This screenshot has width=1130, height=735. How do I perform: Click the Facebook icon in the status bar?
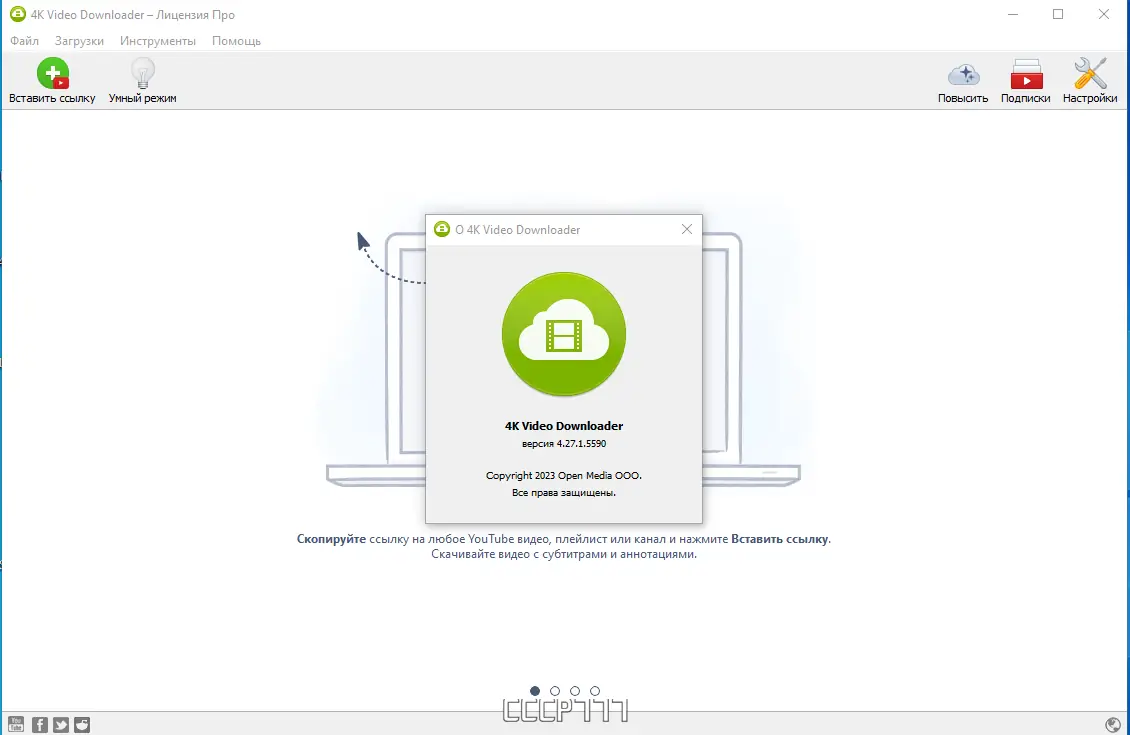(x=40, y=724)
